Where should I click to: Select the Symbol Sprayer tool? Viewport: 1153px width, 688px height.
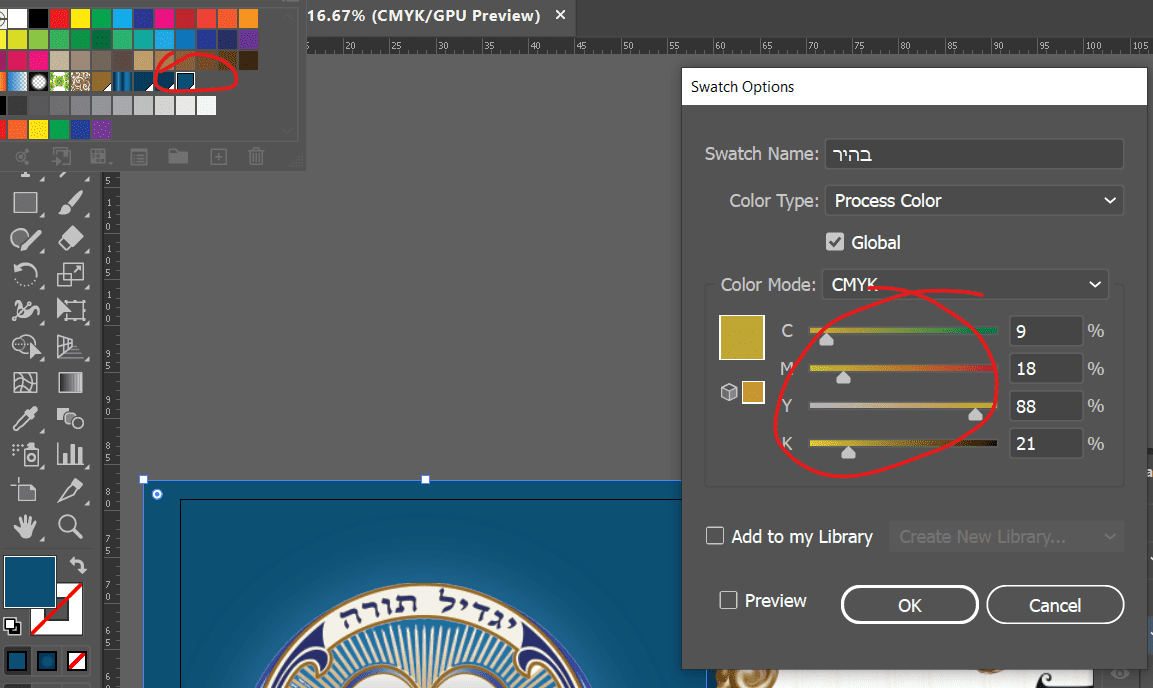[26, 454]
